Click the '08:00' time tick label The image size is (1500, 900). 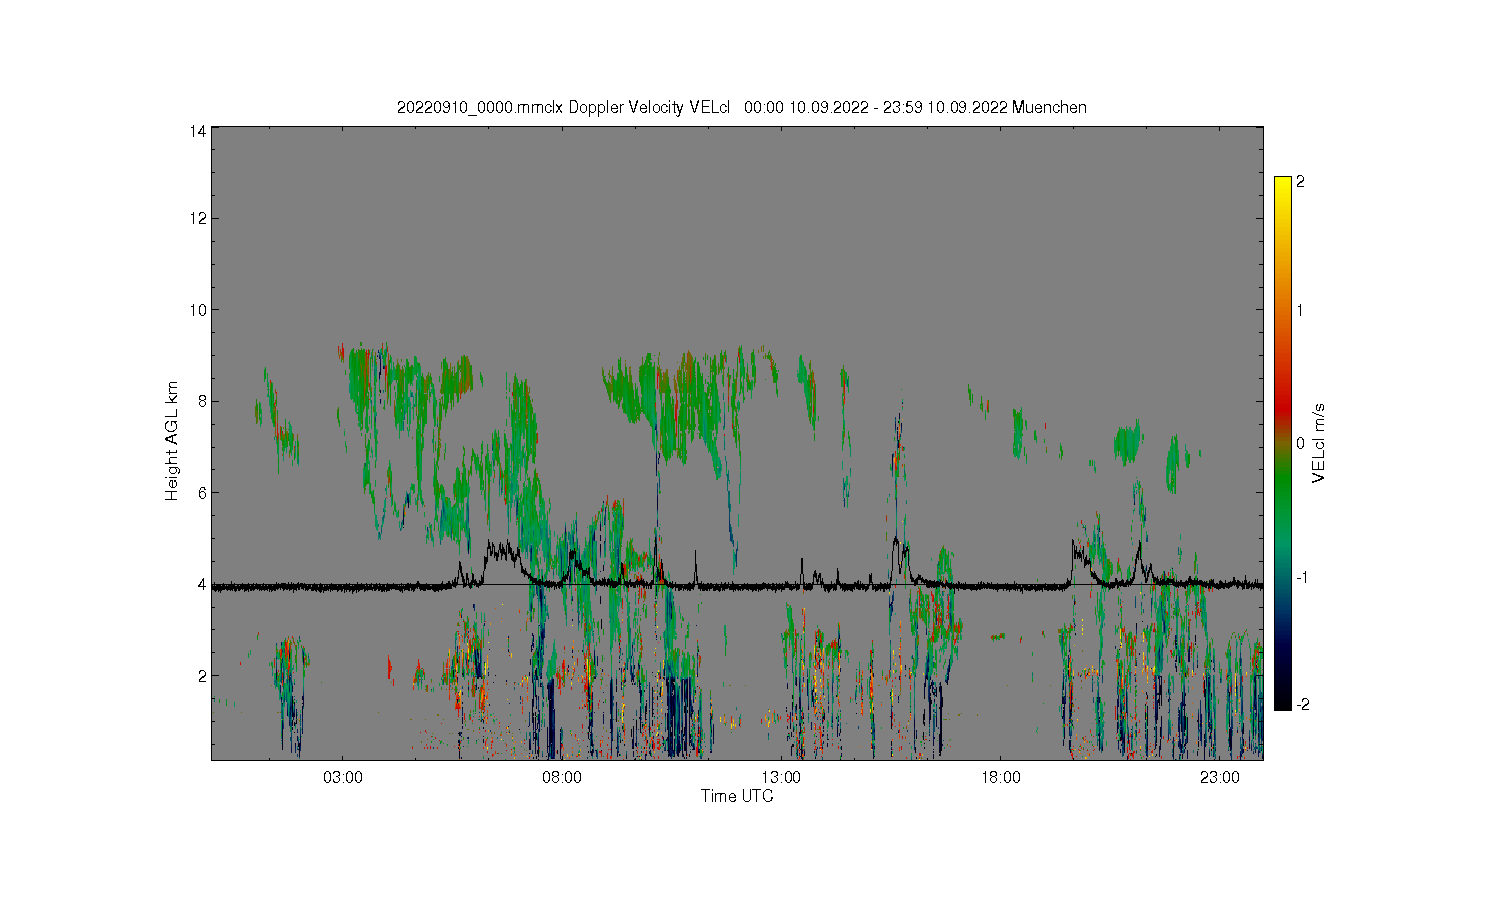562,778
